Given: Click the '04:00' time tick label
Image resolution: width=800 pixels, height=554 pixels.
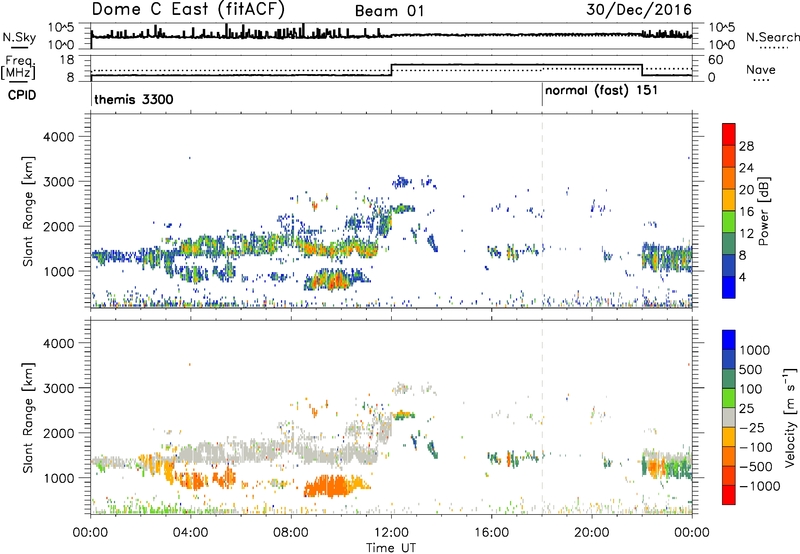Looking at the screenshot, I should (190, 533).
